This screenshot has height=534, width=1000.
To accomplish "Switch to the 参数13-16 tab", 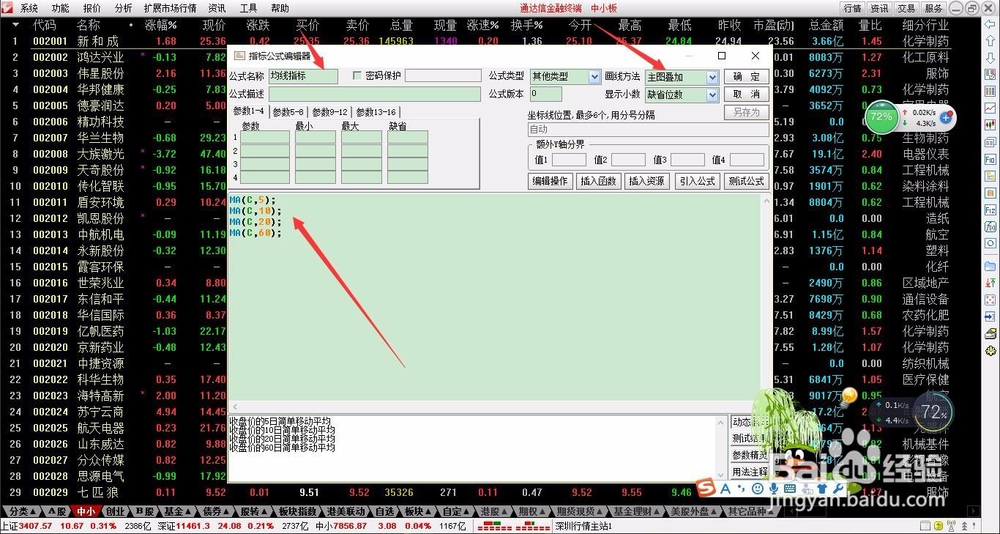I will [x=376, y=112].
